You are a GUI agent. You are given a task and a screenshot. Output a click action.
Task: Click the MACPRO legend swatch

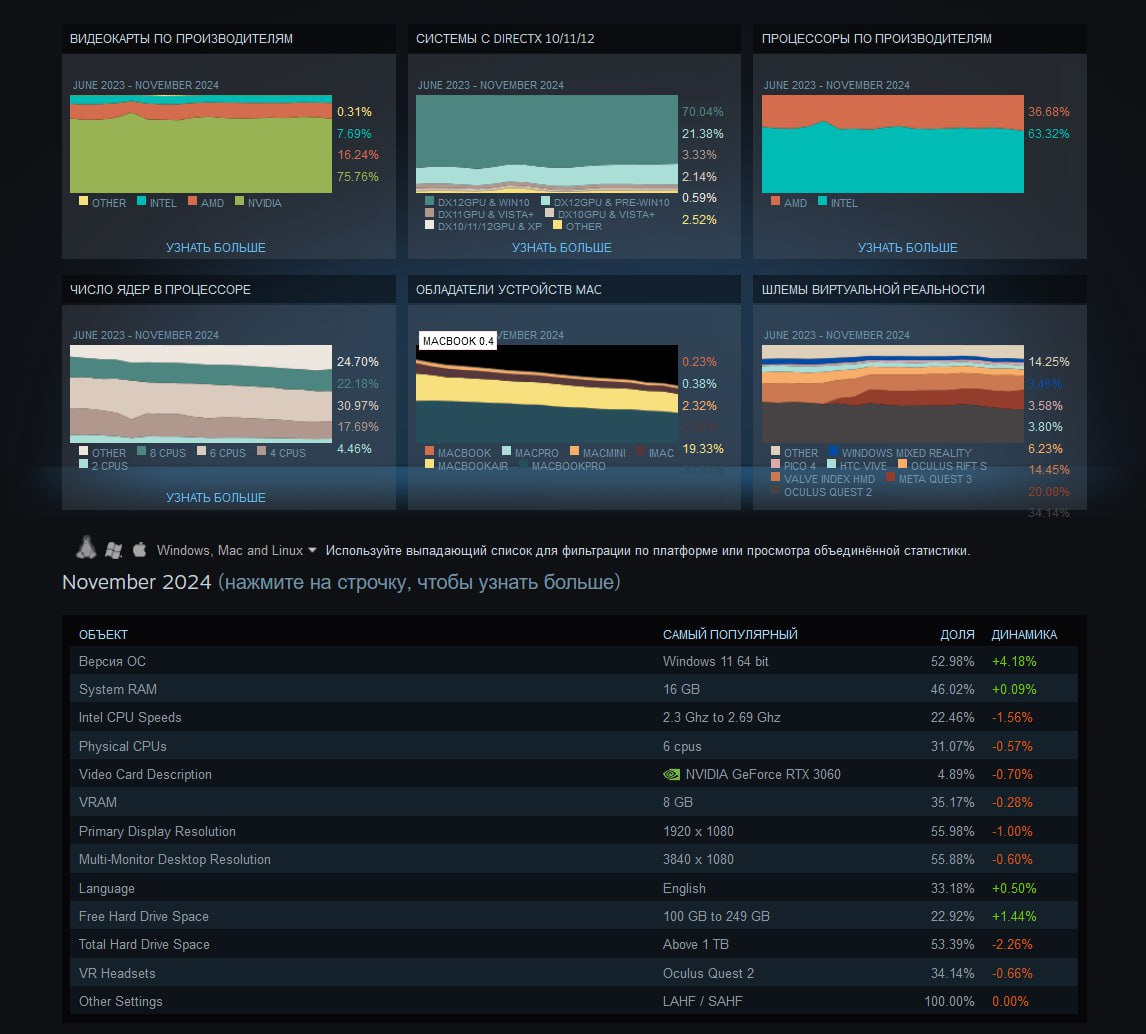[x=506, y=451]
